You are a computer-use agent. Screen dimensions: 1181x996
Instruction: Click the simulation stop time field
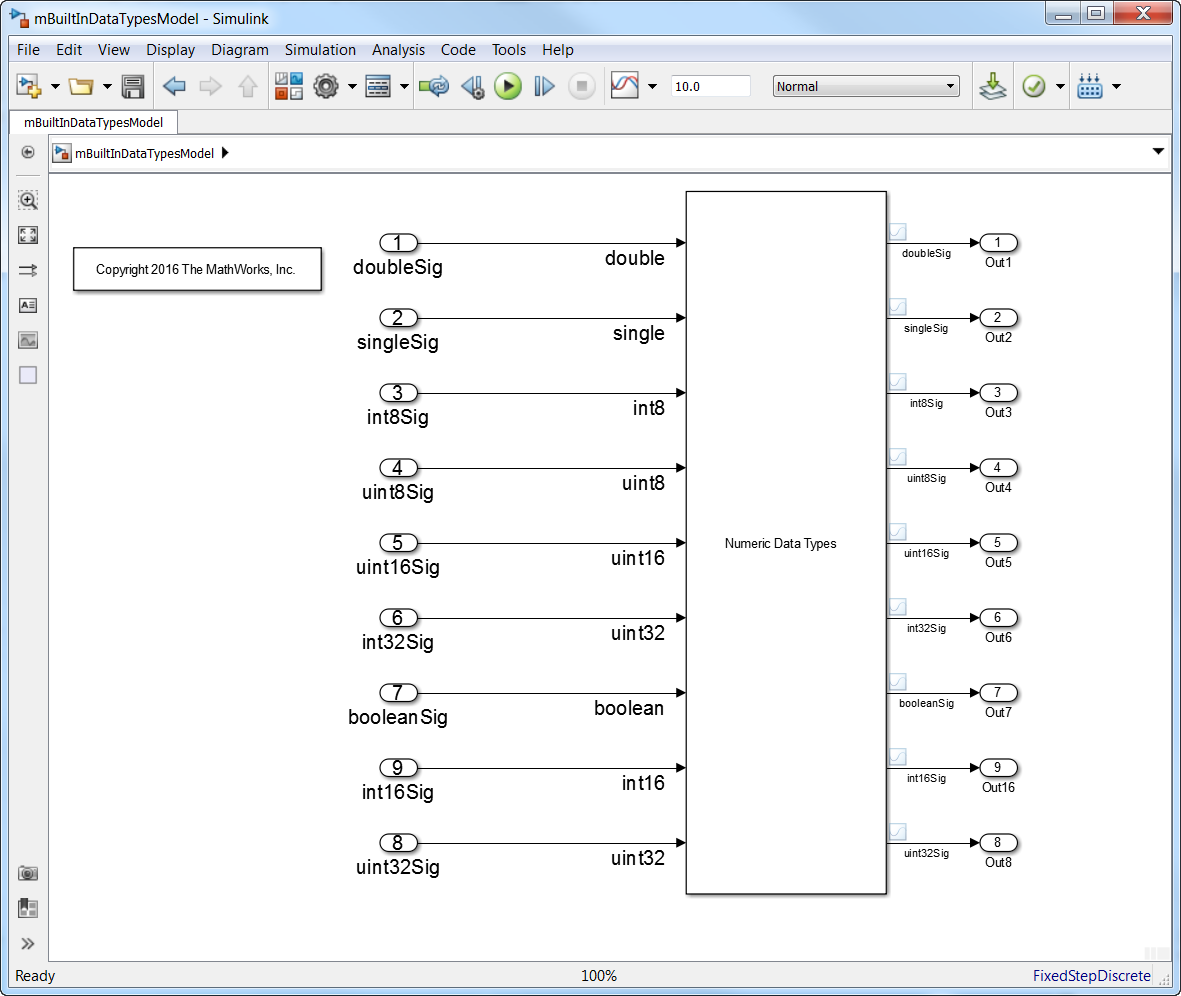point(710,87)
